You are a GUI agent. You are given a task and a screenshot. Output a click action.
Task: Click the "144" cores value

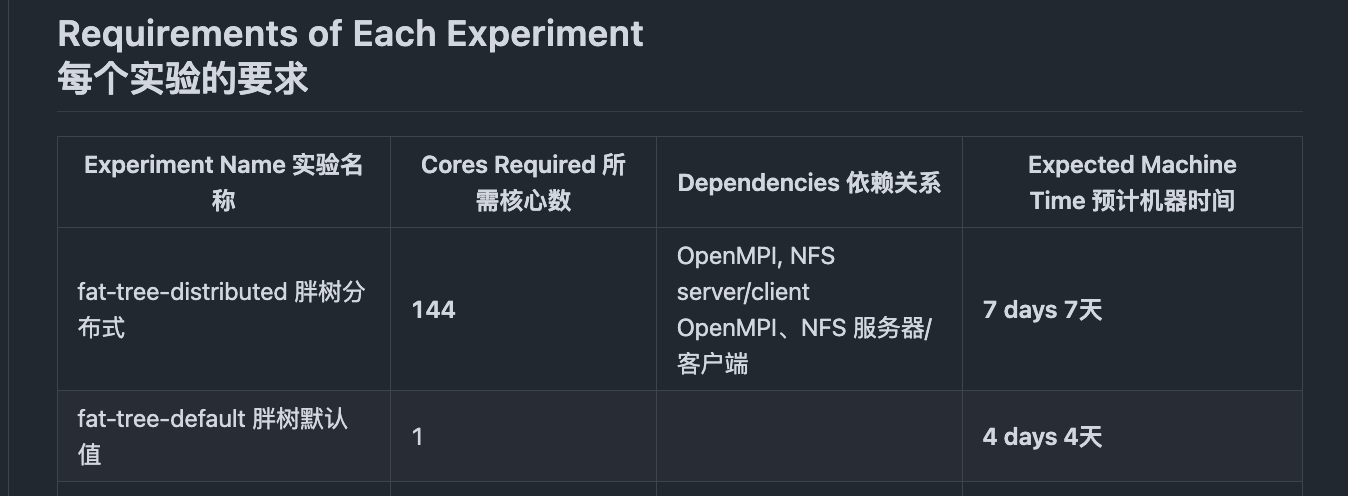pos(433,310)
